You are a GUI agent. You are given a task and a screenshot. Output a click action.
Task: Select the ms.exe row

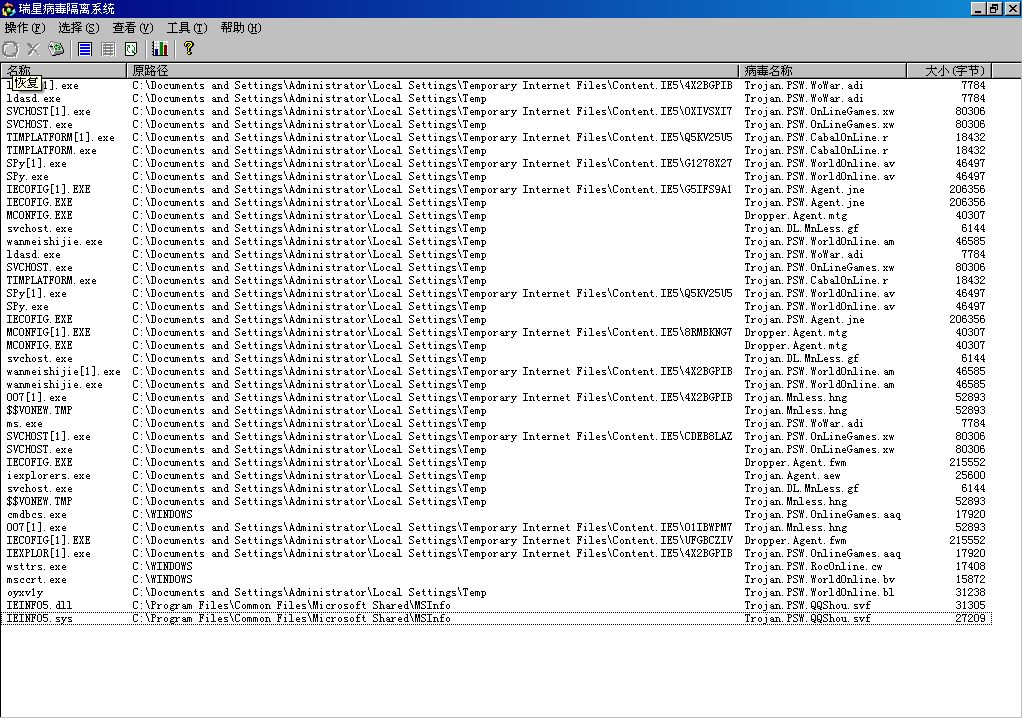496,423
